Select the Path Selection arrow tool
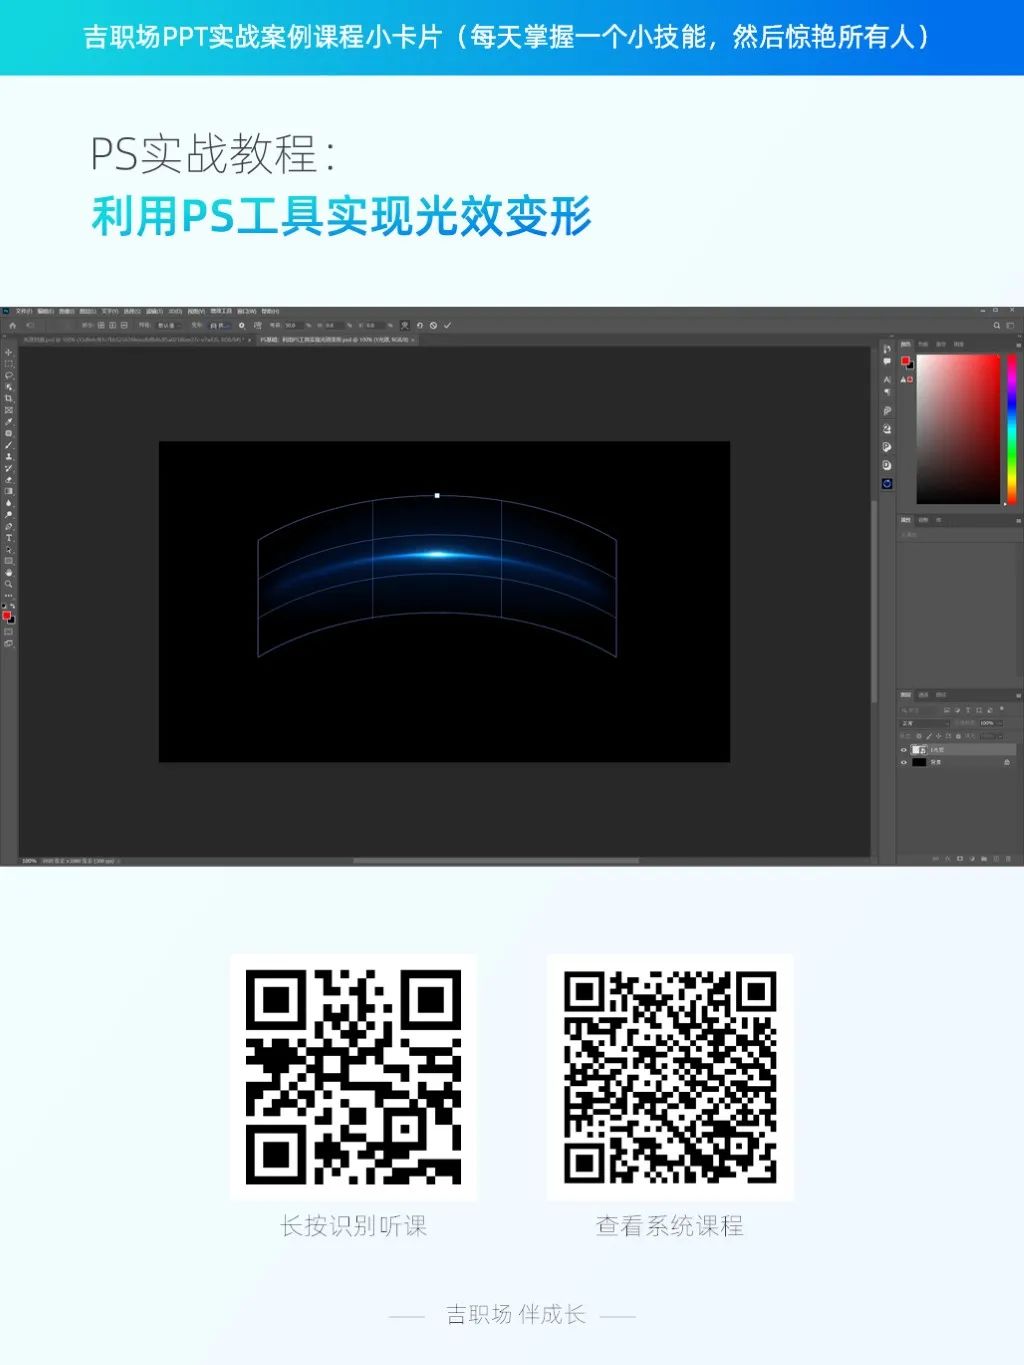Viewport: 1024px width, 1365px height. tap(9, 549)
